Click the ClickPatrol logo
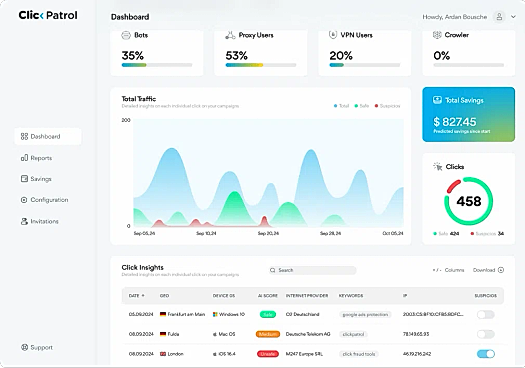 (x=48, y=15)
